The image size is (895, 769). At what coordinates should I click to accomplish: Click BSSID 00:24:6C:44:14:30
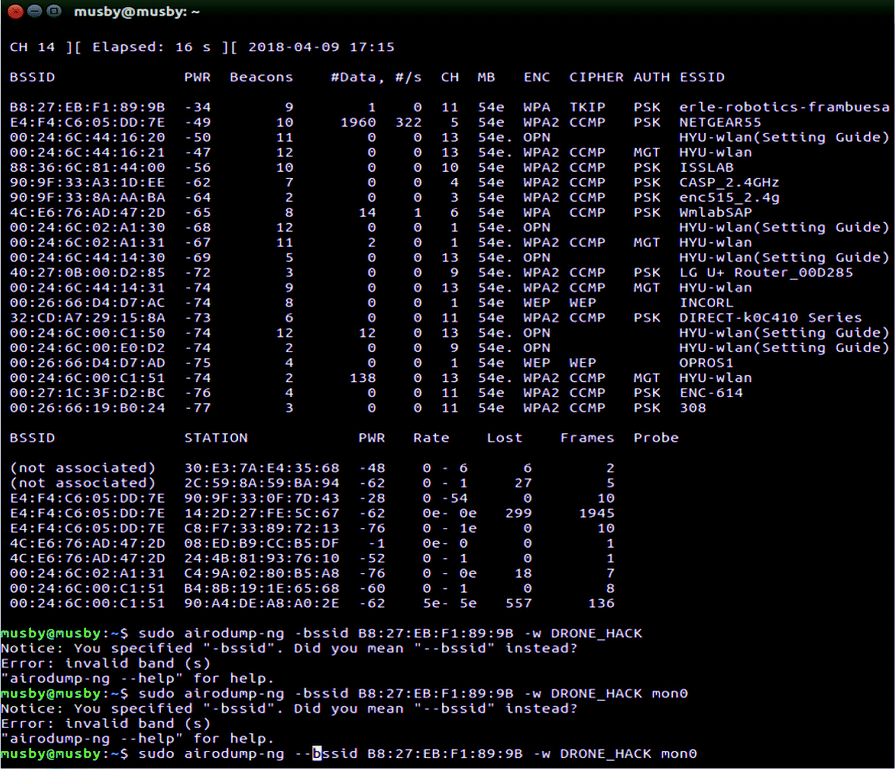click(x=87, y=257)
